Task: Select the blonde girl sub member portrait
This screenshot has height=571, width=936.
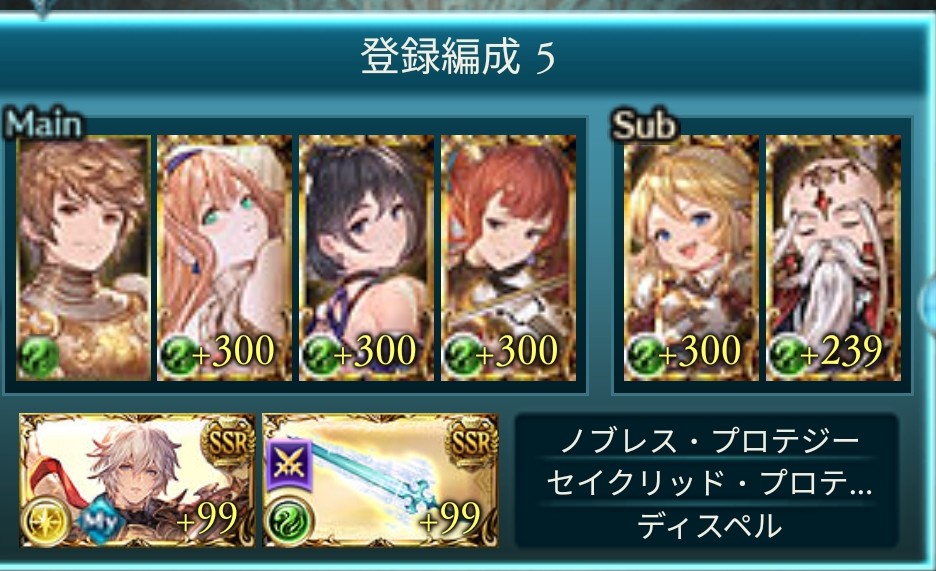Action: click(691, 258)
